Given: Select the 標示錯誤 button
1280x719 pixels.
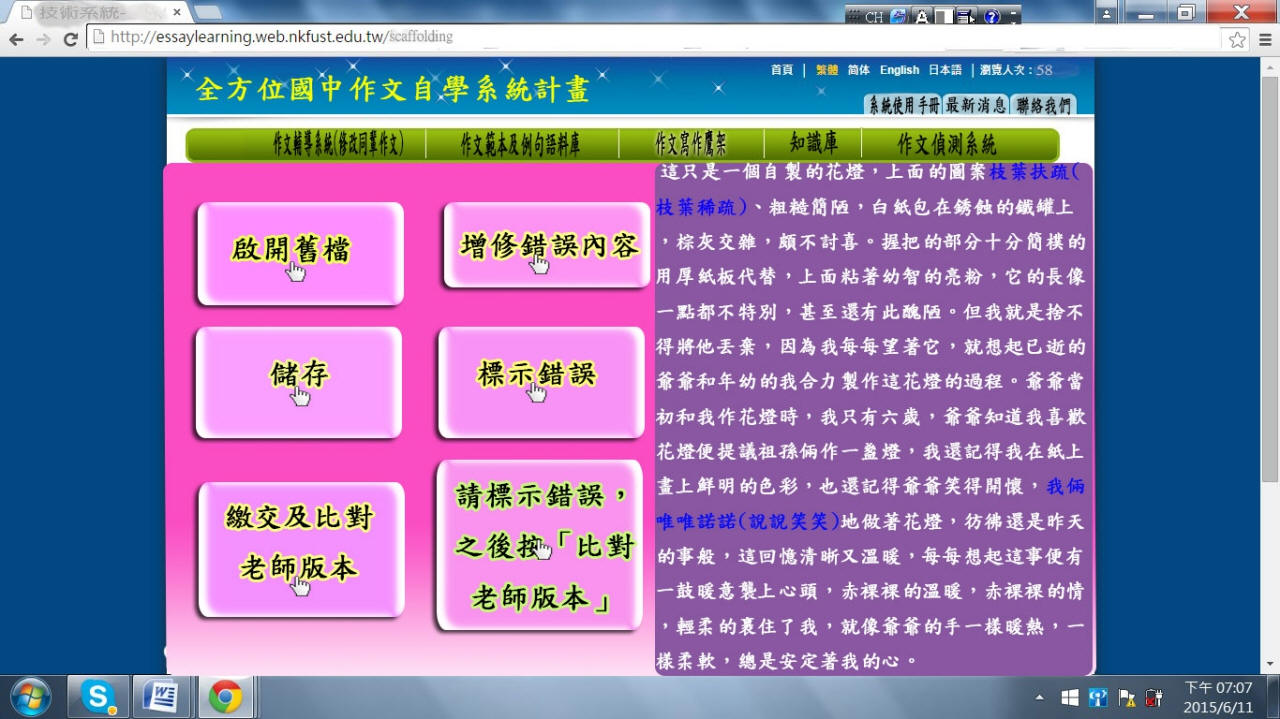Looking at the screenshot, I should [541, 381].
